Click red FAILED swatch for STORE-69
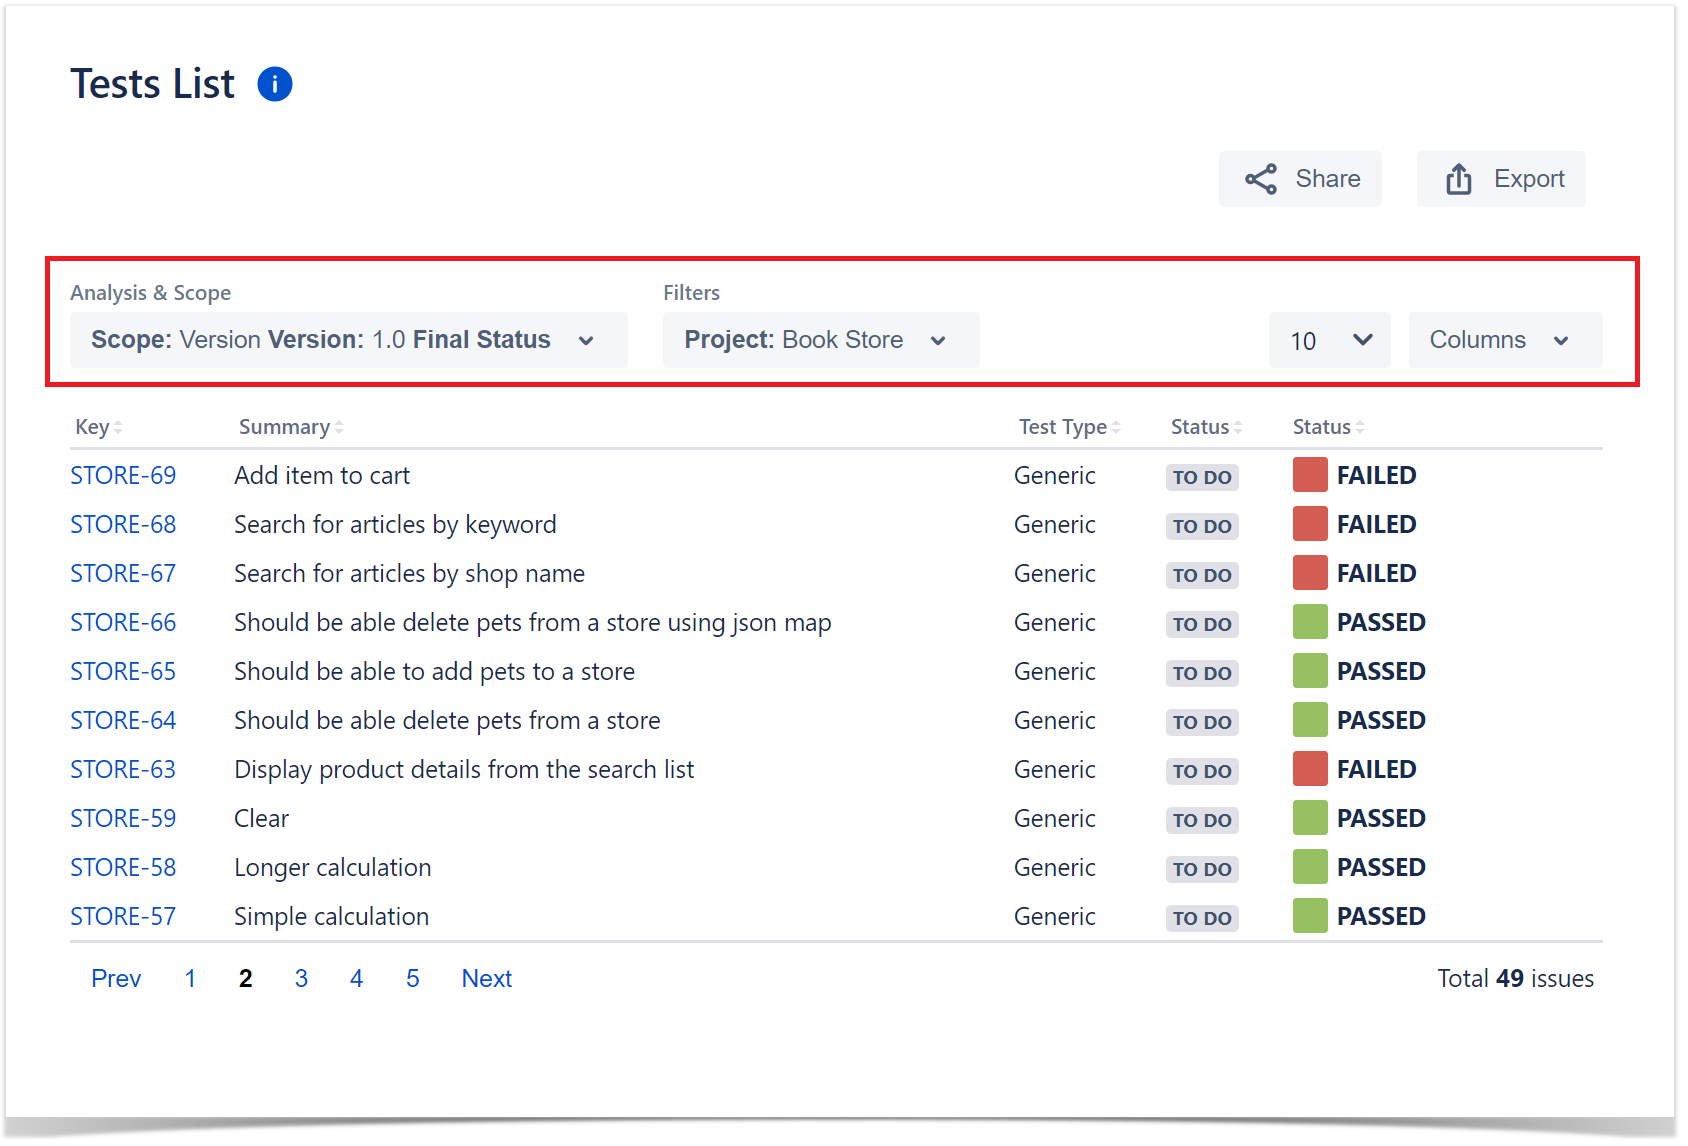Screen dimensions: 1688x1146 (1310, 475)
